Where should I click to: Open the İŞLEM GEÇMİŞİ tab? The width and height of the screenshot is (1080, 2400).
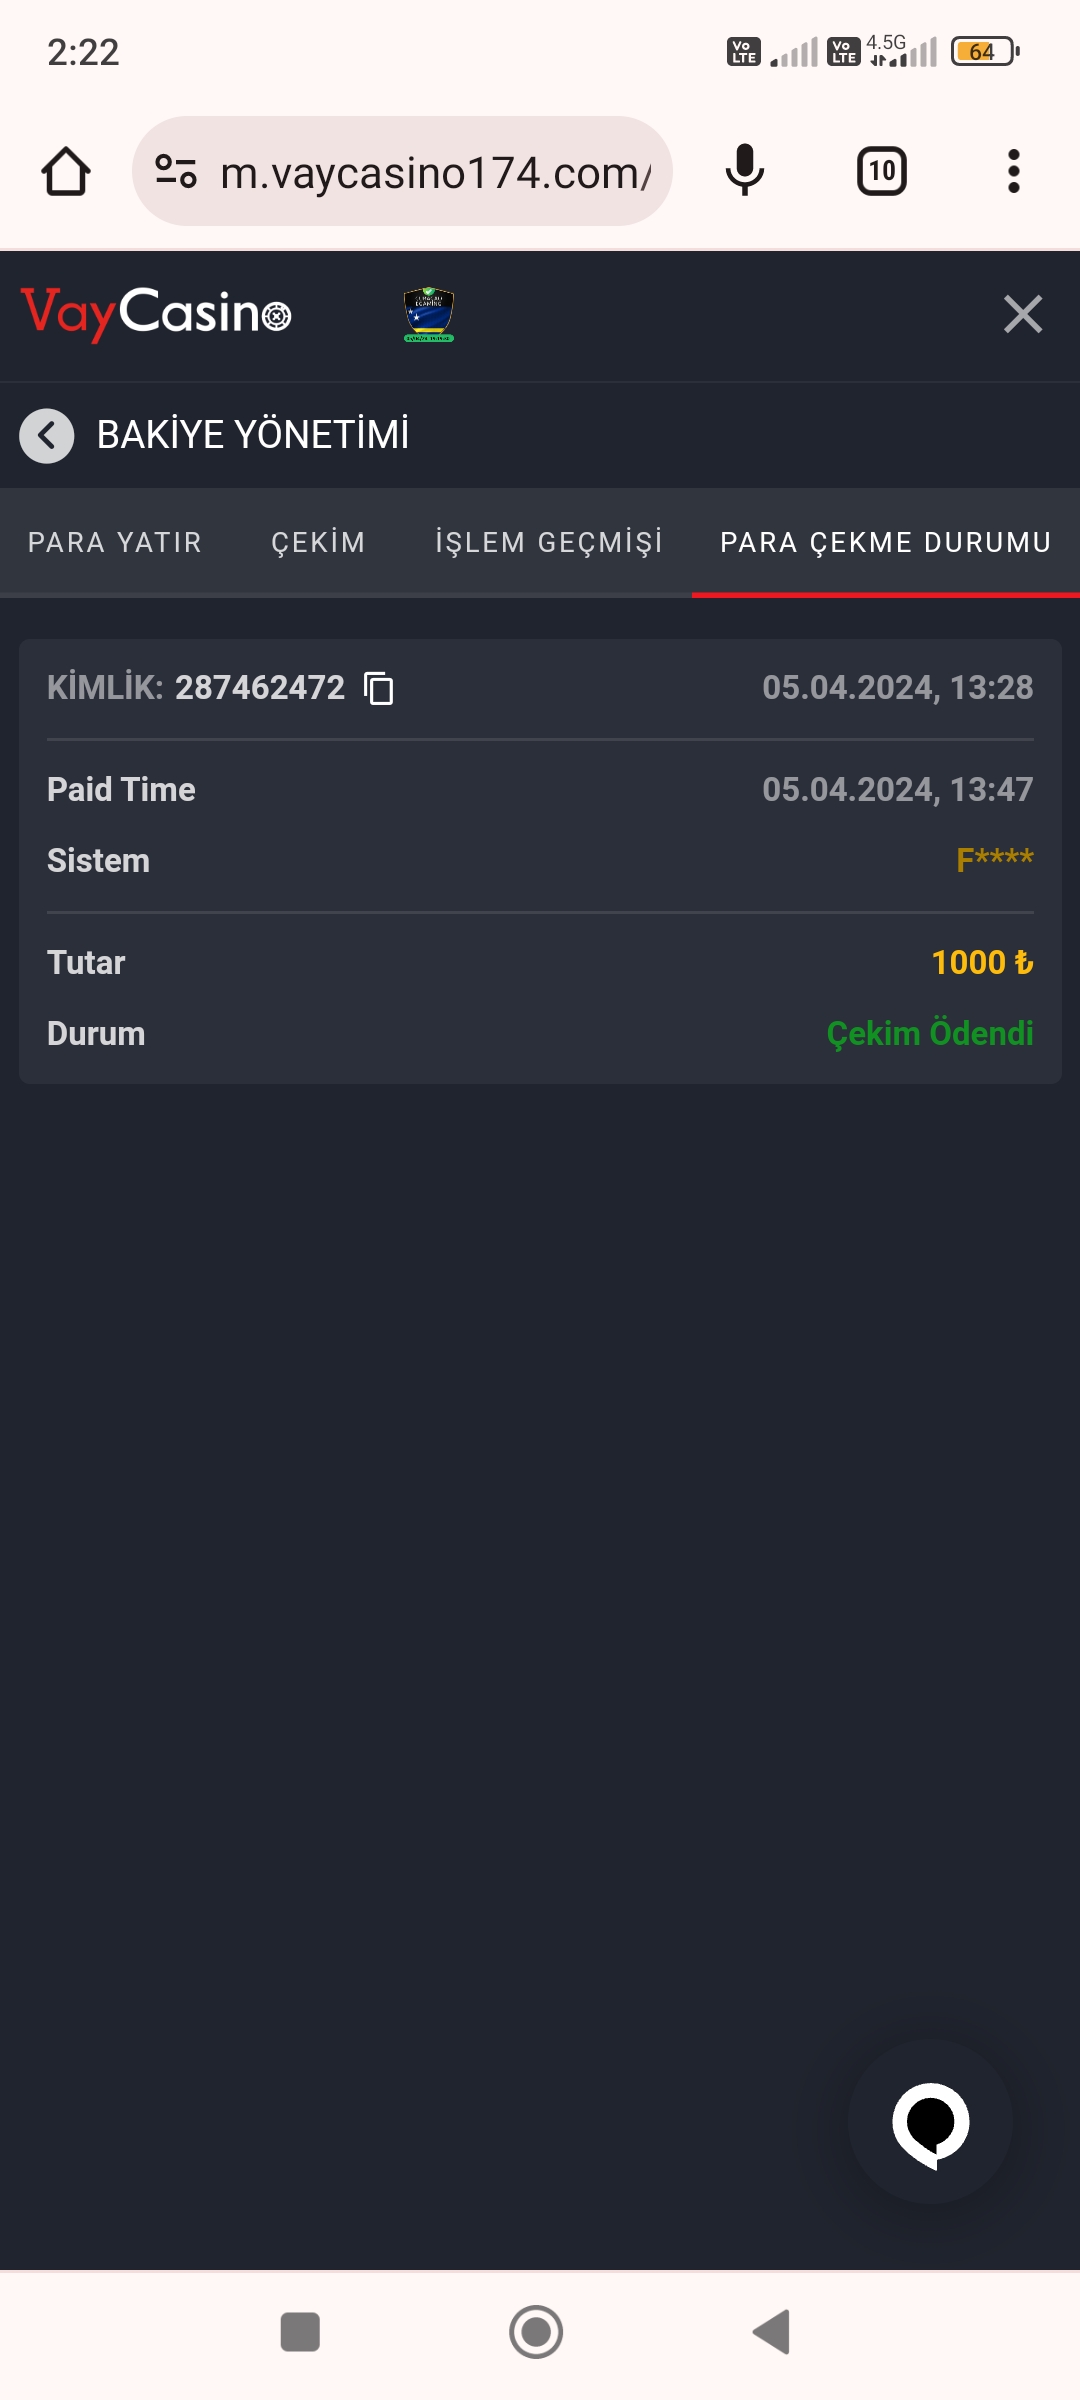coord(549,543)
